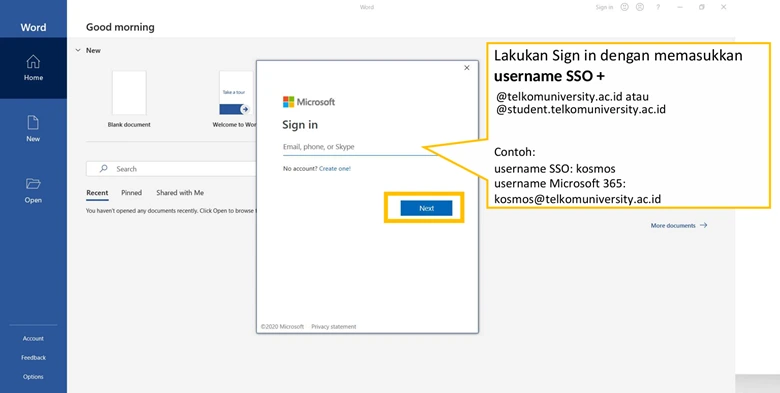The height and width of the screenshot is (393, 780).
Task: Switch to the Shared with Me tab
Action: 180,193
